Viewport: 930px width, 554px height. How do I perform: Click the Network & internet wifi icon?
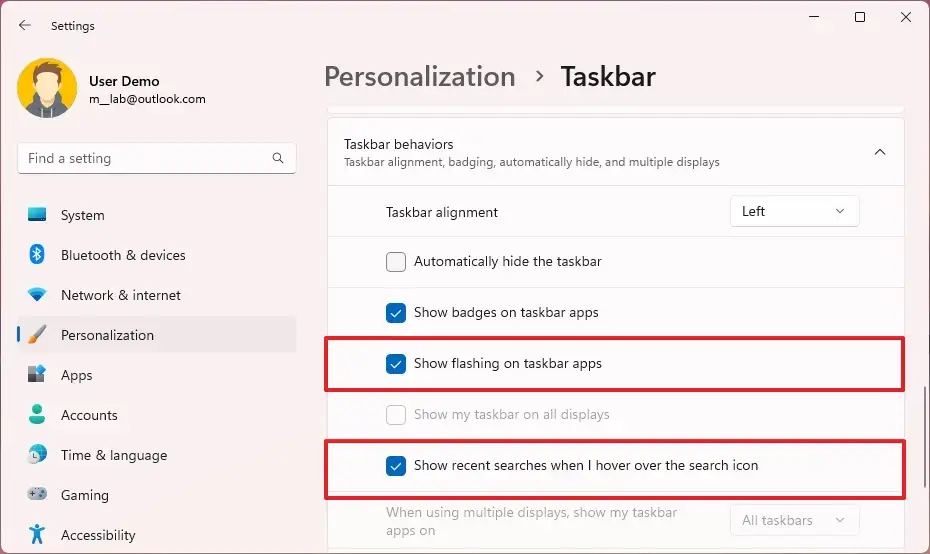(x=37, y=295)
